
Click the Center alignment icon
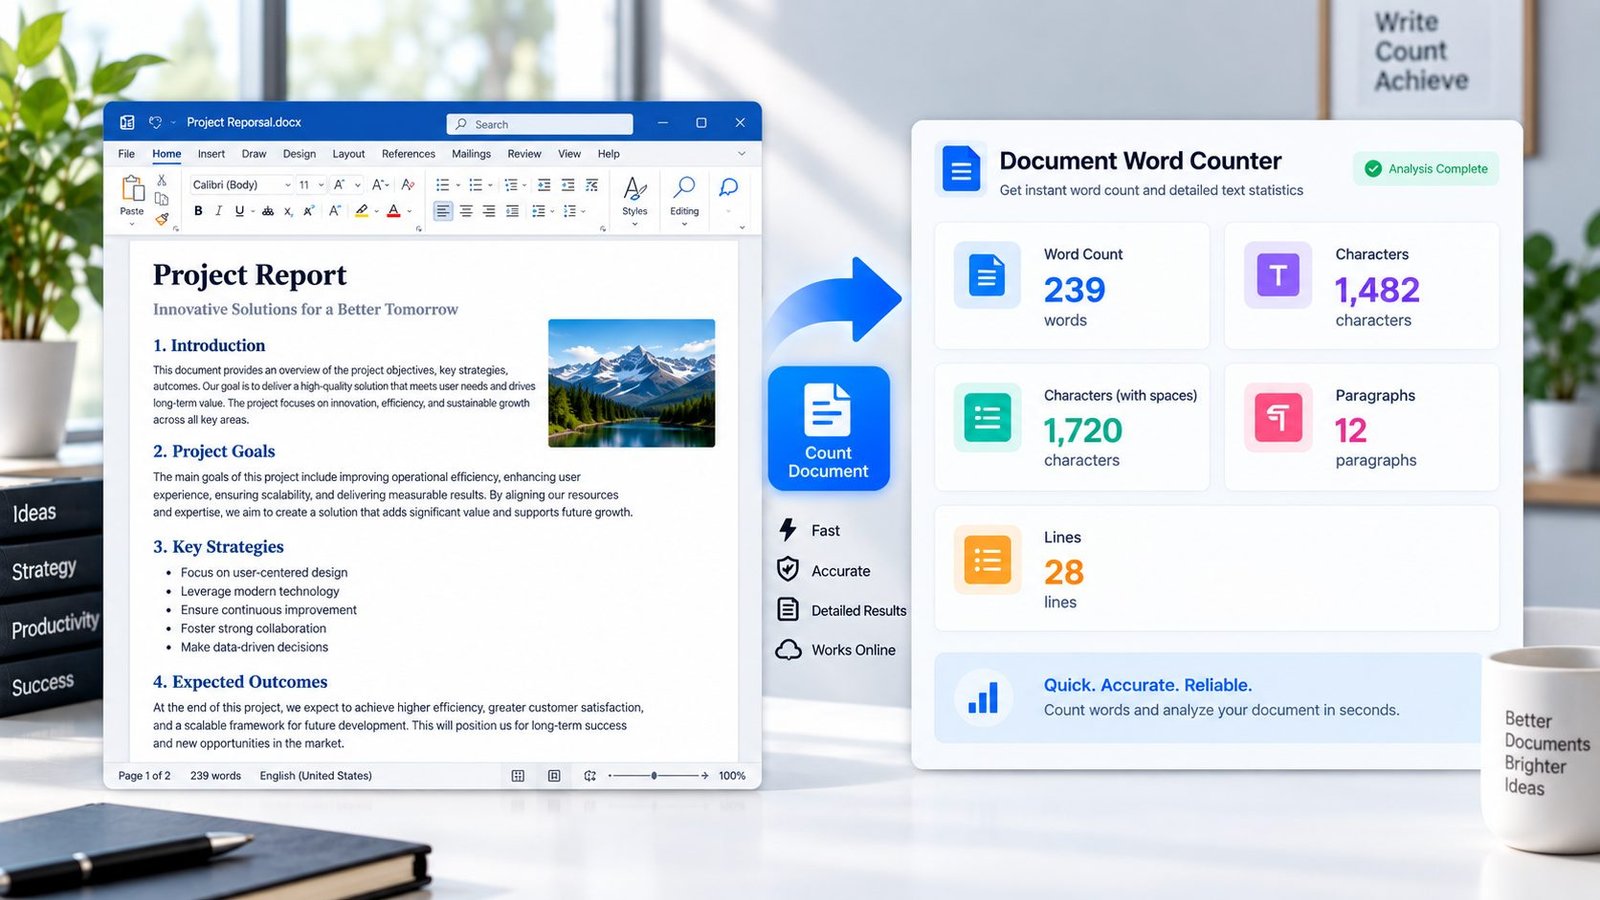coord(466,211)
